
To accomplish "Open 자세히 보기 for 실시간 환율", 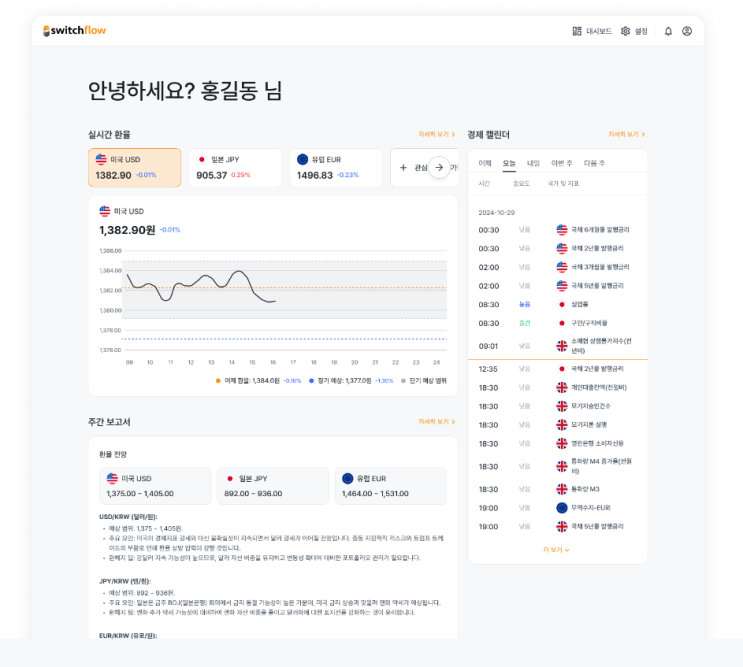I will (436, 135).
